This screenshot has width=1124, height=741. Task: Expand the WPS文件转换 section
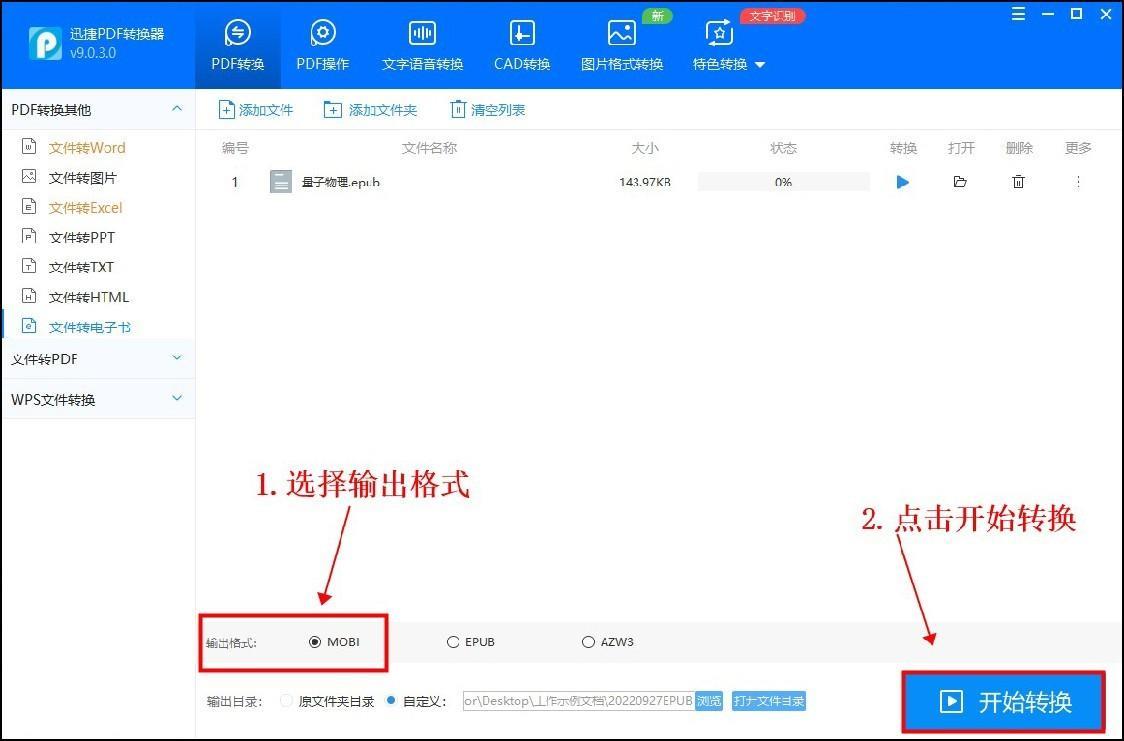(x=177, y=399)
